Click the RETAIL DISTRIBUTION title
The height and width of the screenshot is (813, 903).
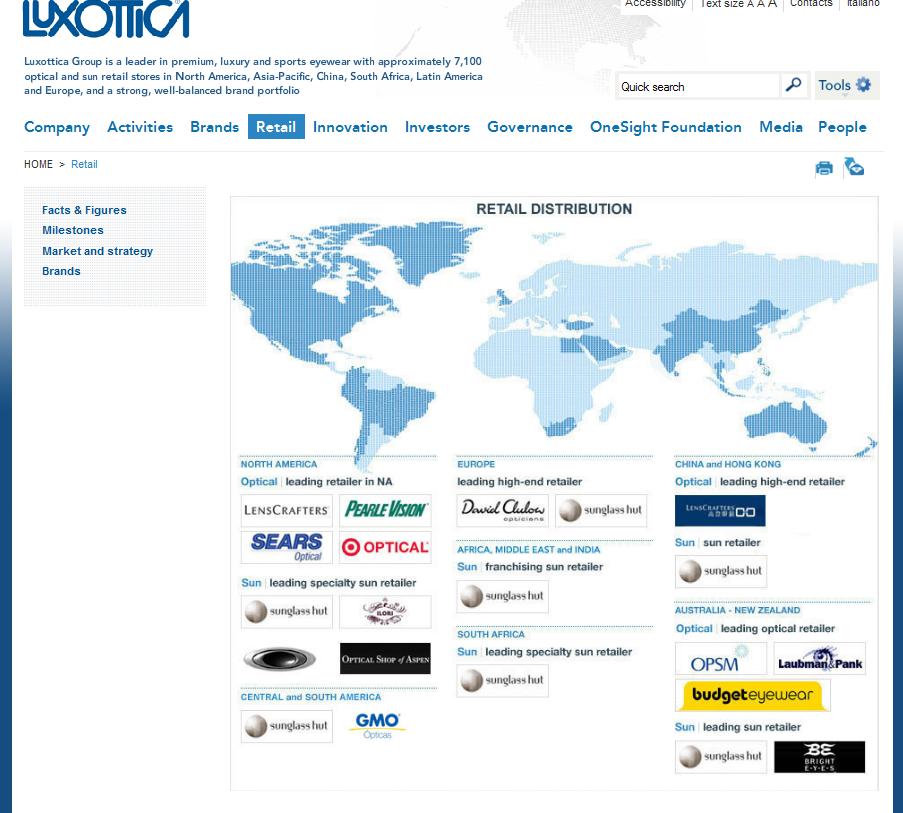pyautogui.click(x=554, y=209)
